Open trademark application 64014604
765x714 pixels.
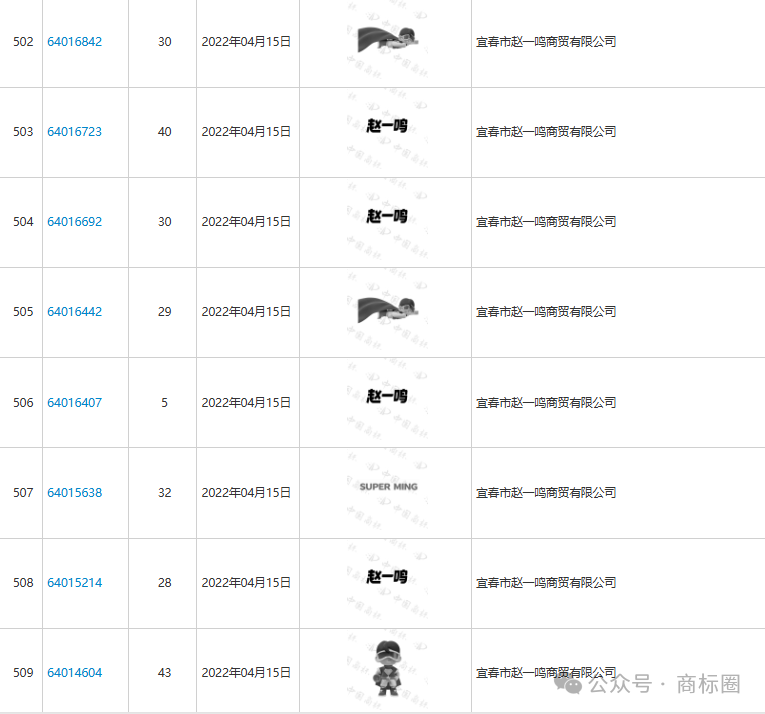(74, 673)
